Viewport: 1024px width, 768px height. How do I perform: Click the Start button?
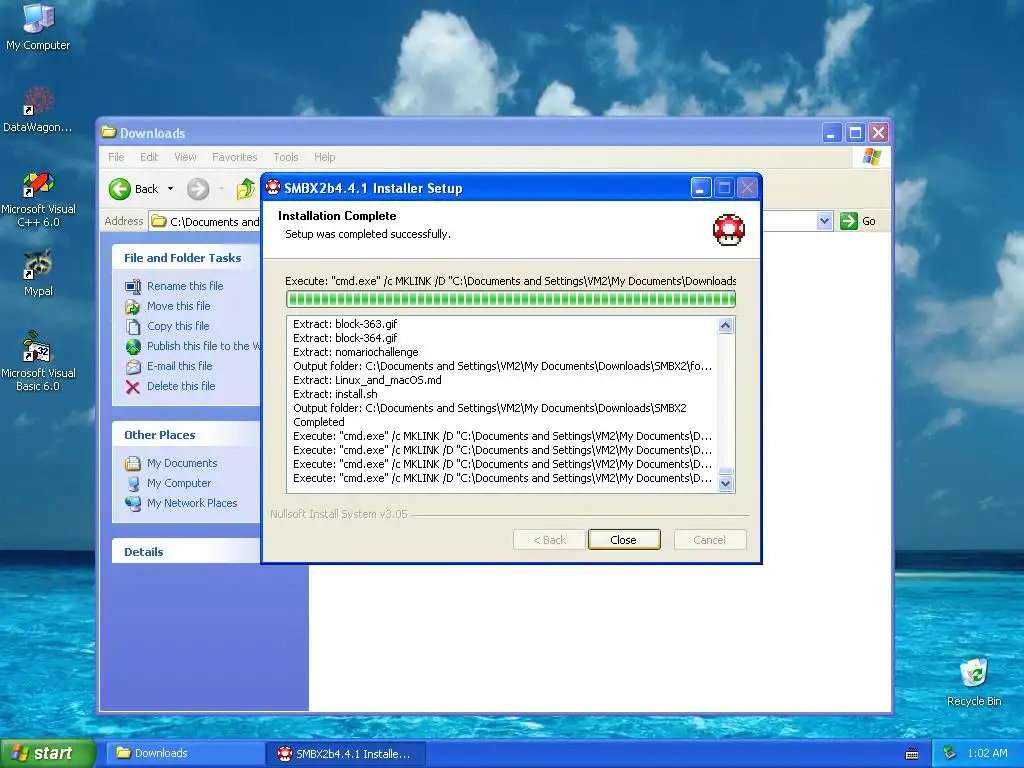pos(47,754)
